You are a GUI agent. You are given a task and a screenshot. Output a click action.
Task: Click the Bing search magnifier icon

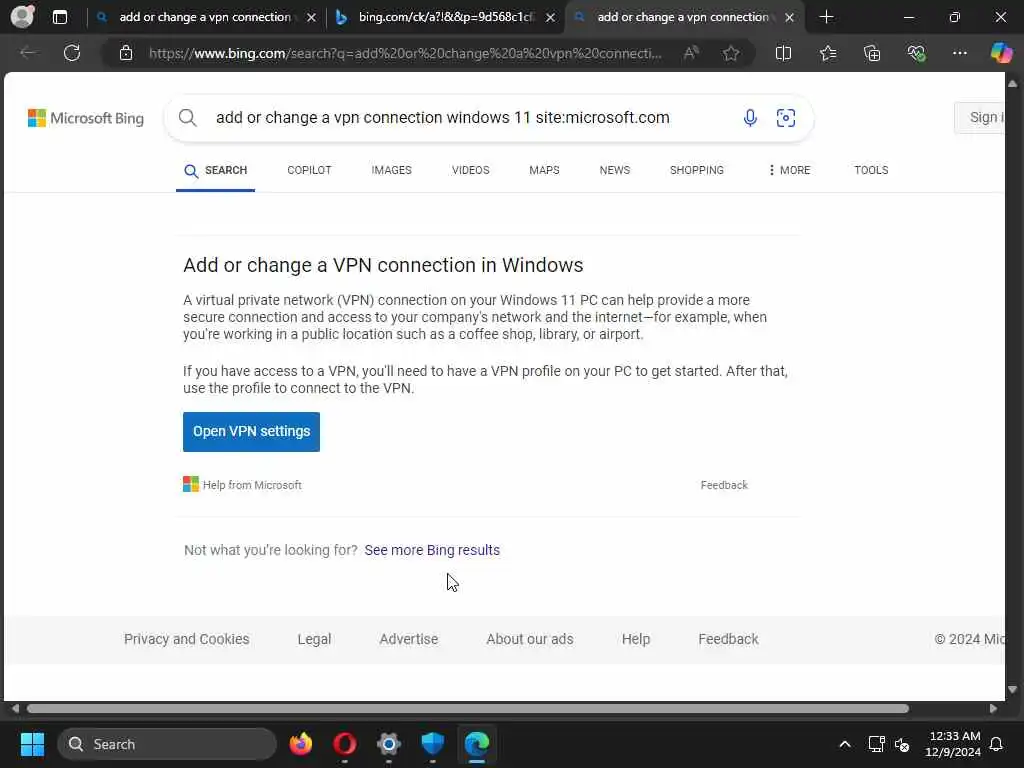pos(187,118)
